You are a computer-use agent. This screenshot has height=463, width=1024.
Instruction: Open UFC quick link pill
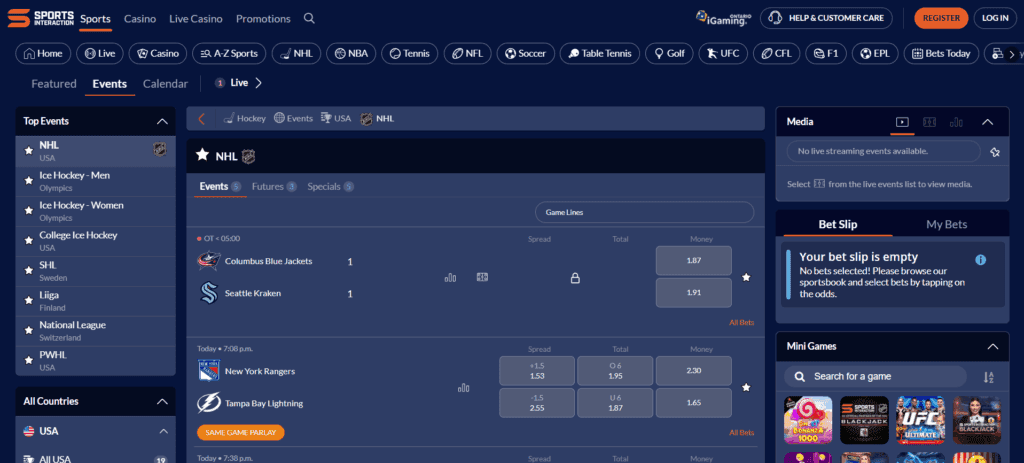click(x=723, y=54)
